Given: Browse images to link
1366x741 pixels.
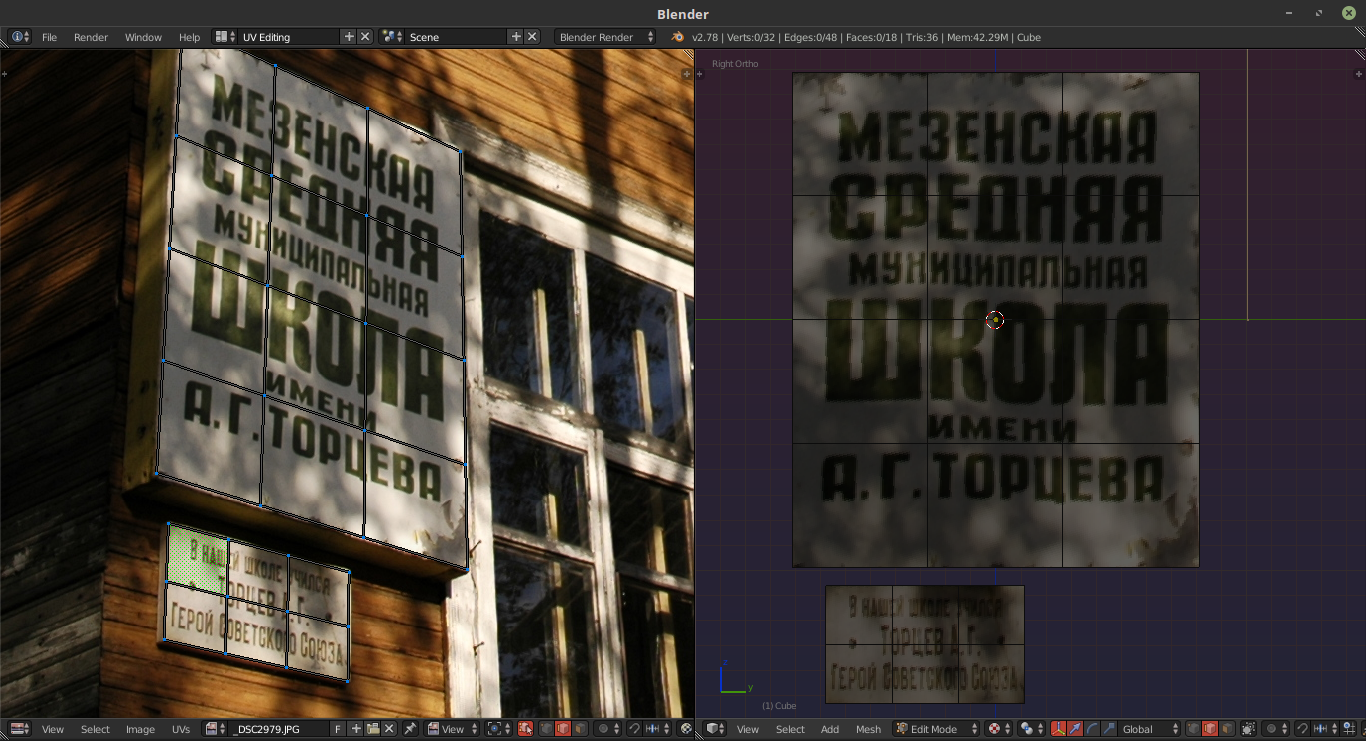Looking at the screenshot, I should point(215,729).
